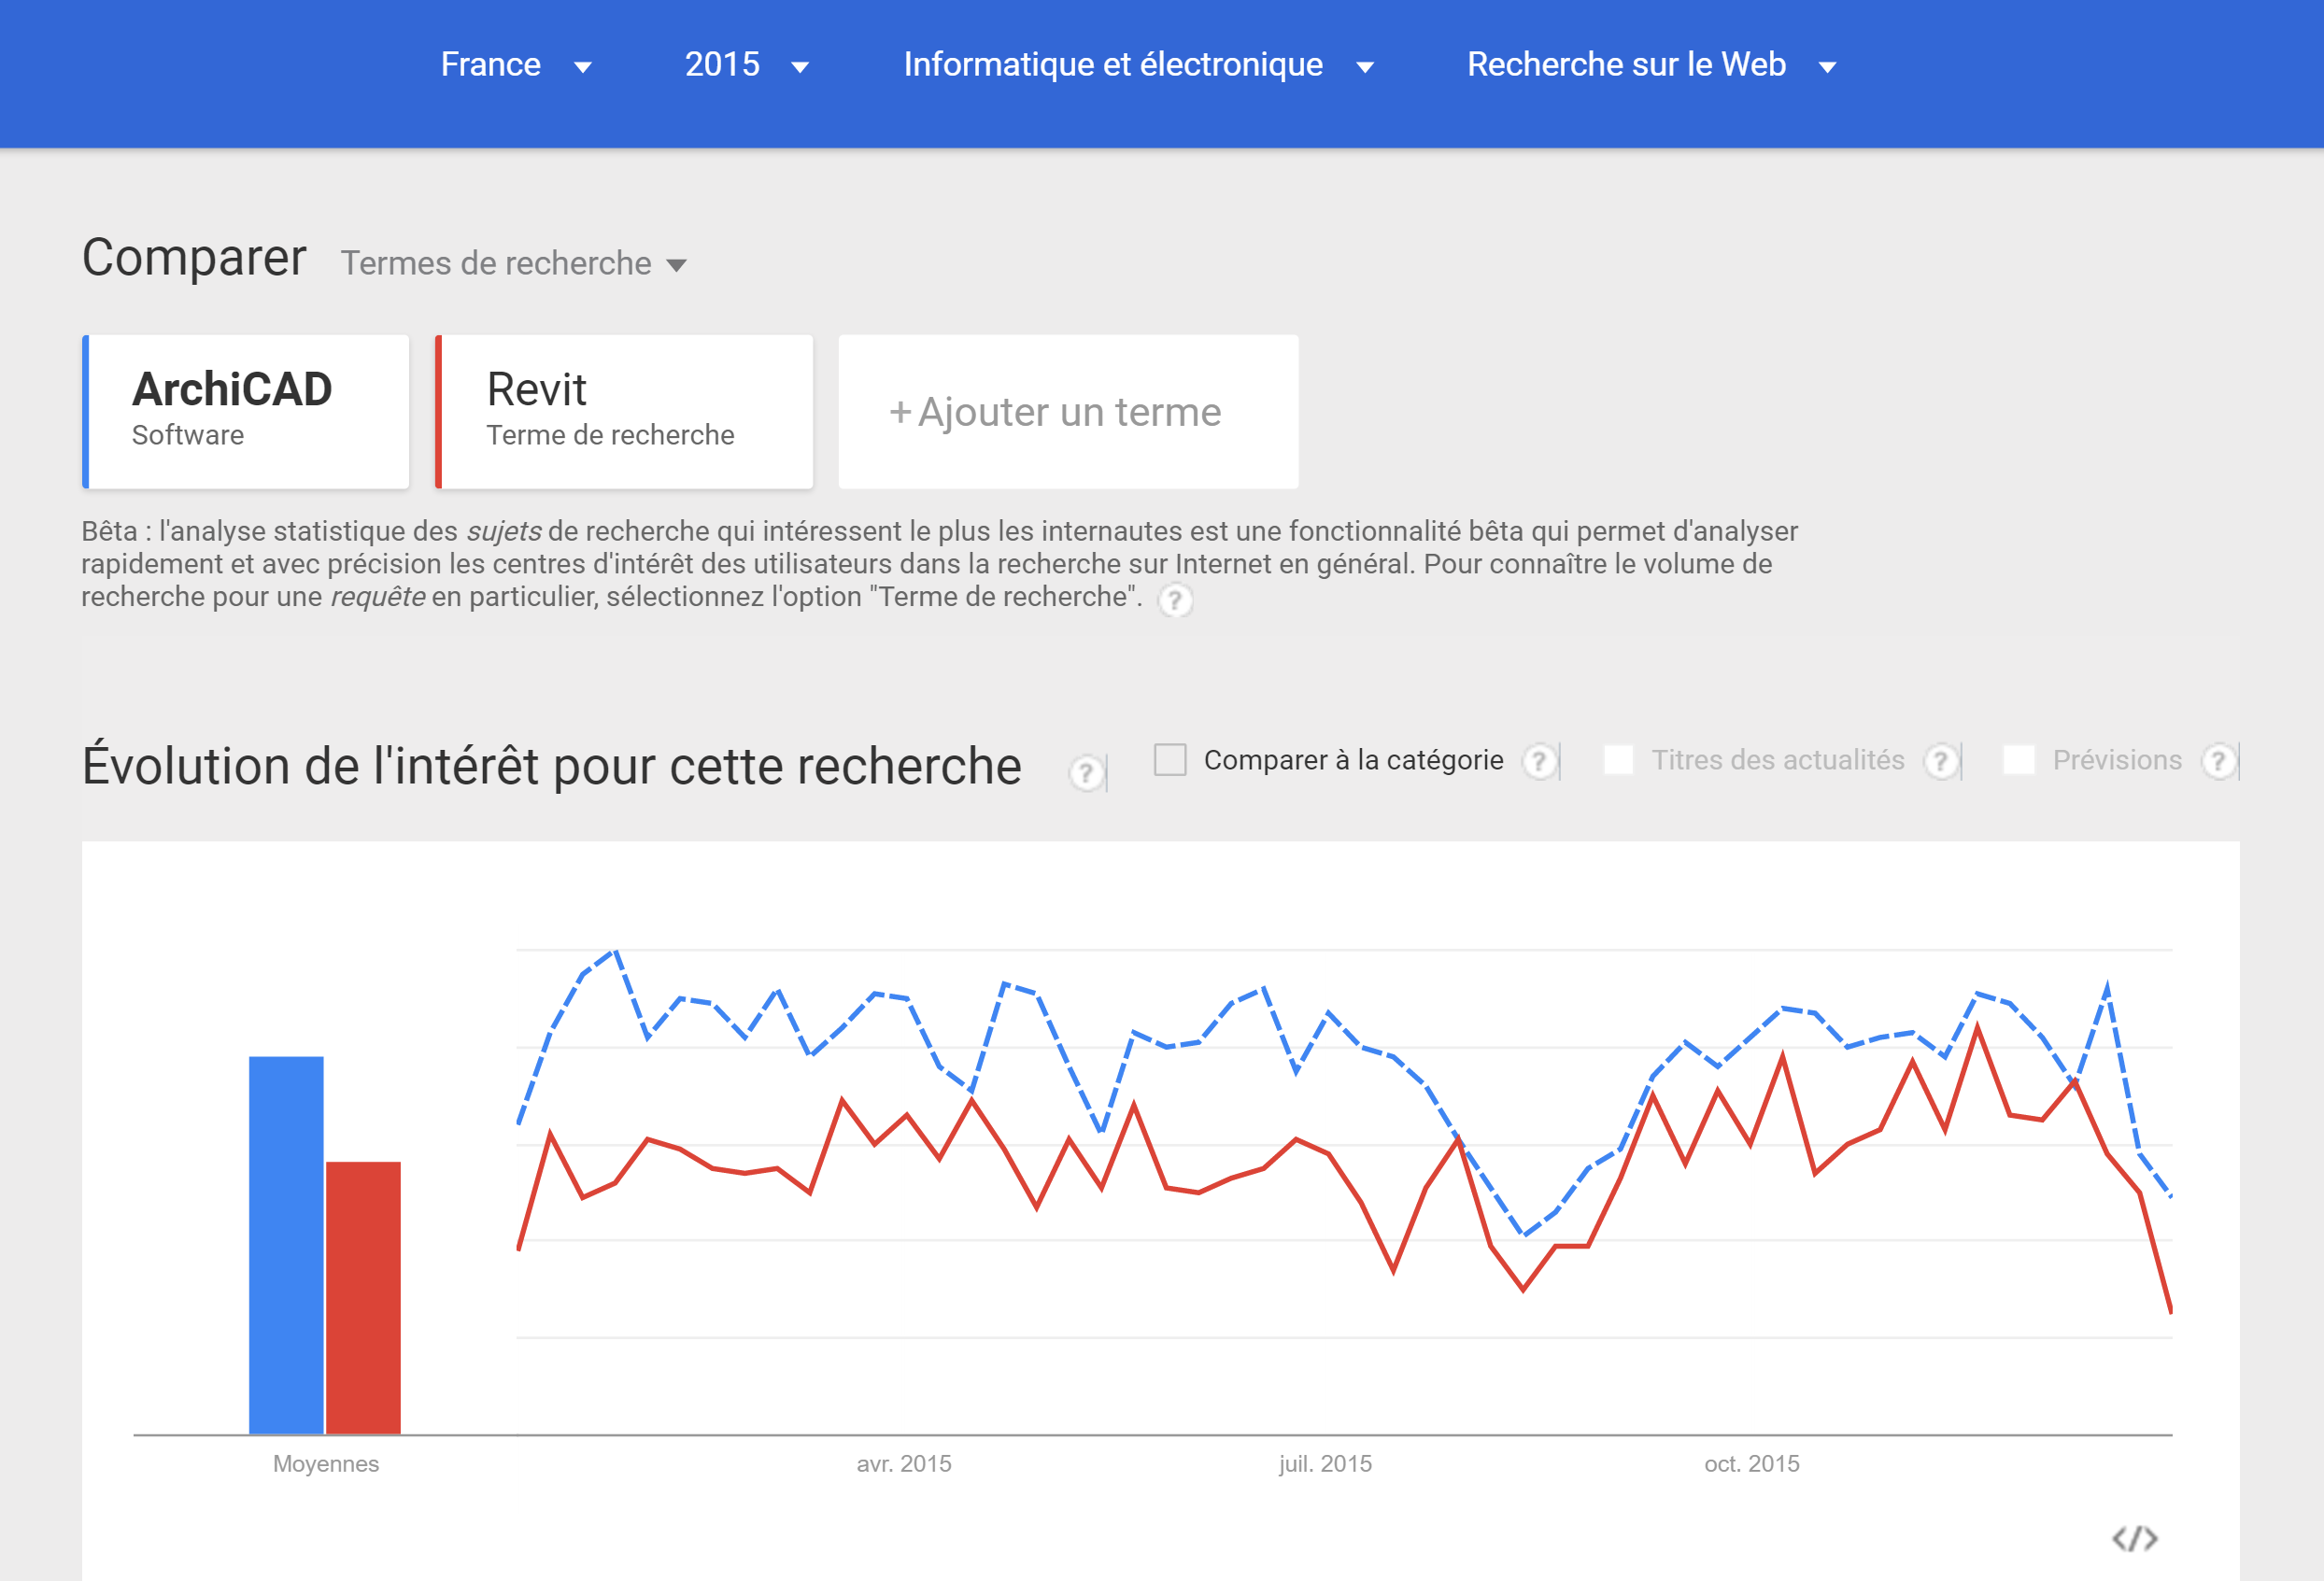The width and height of the screenshot is (2324, 1581).
Task: Click help icon beside Titres des actualités
Action: tap(1940, 761)
